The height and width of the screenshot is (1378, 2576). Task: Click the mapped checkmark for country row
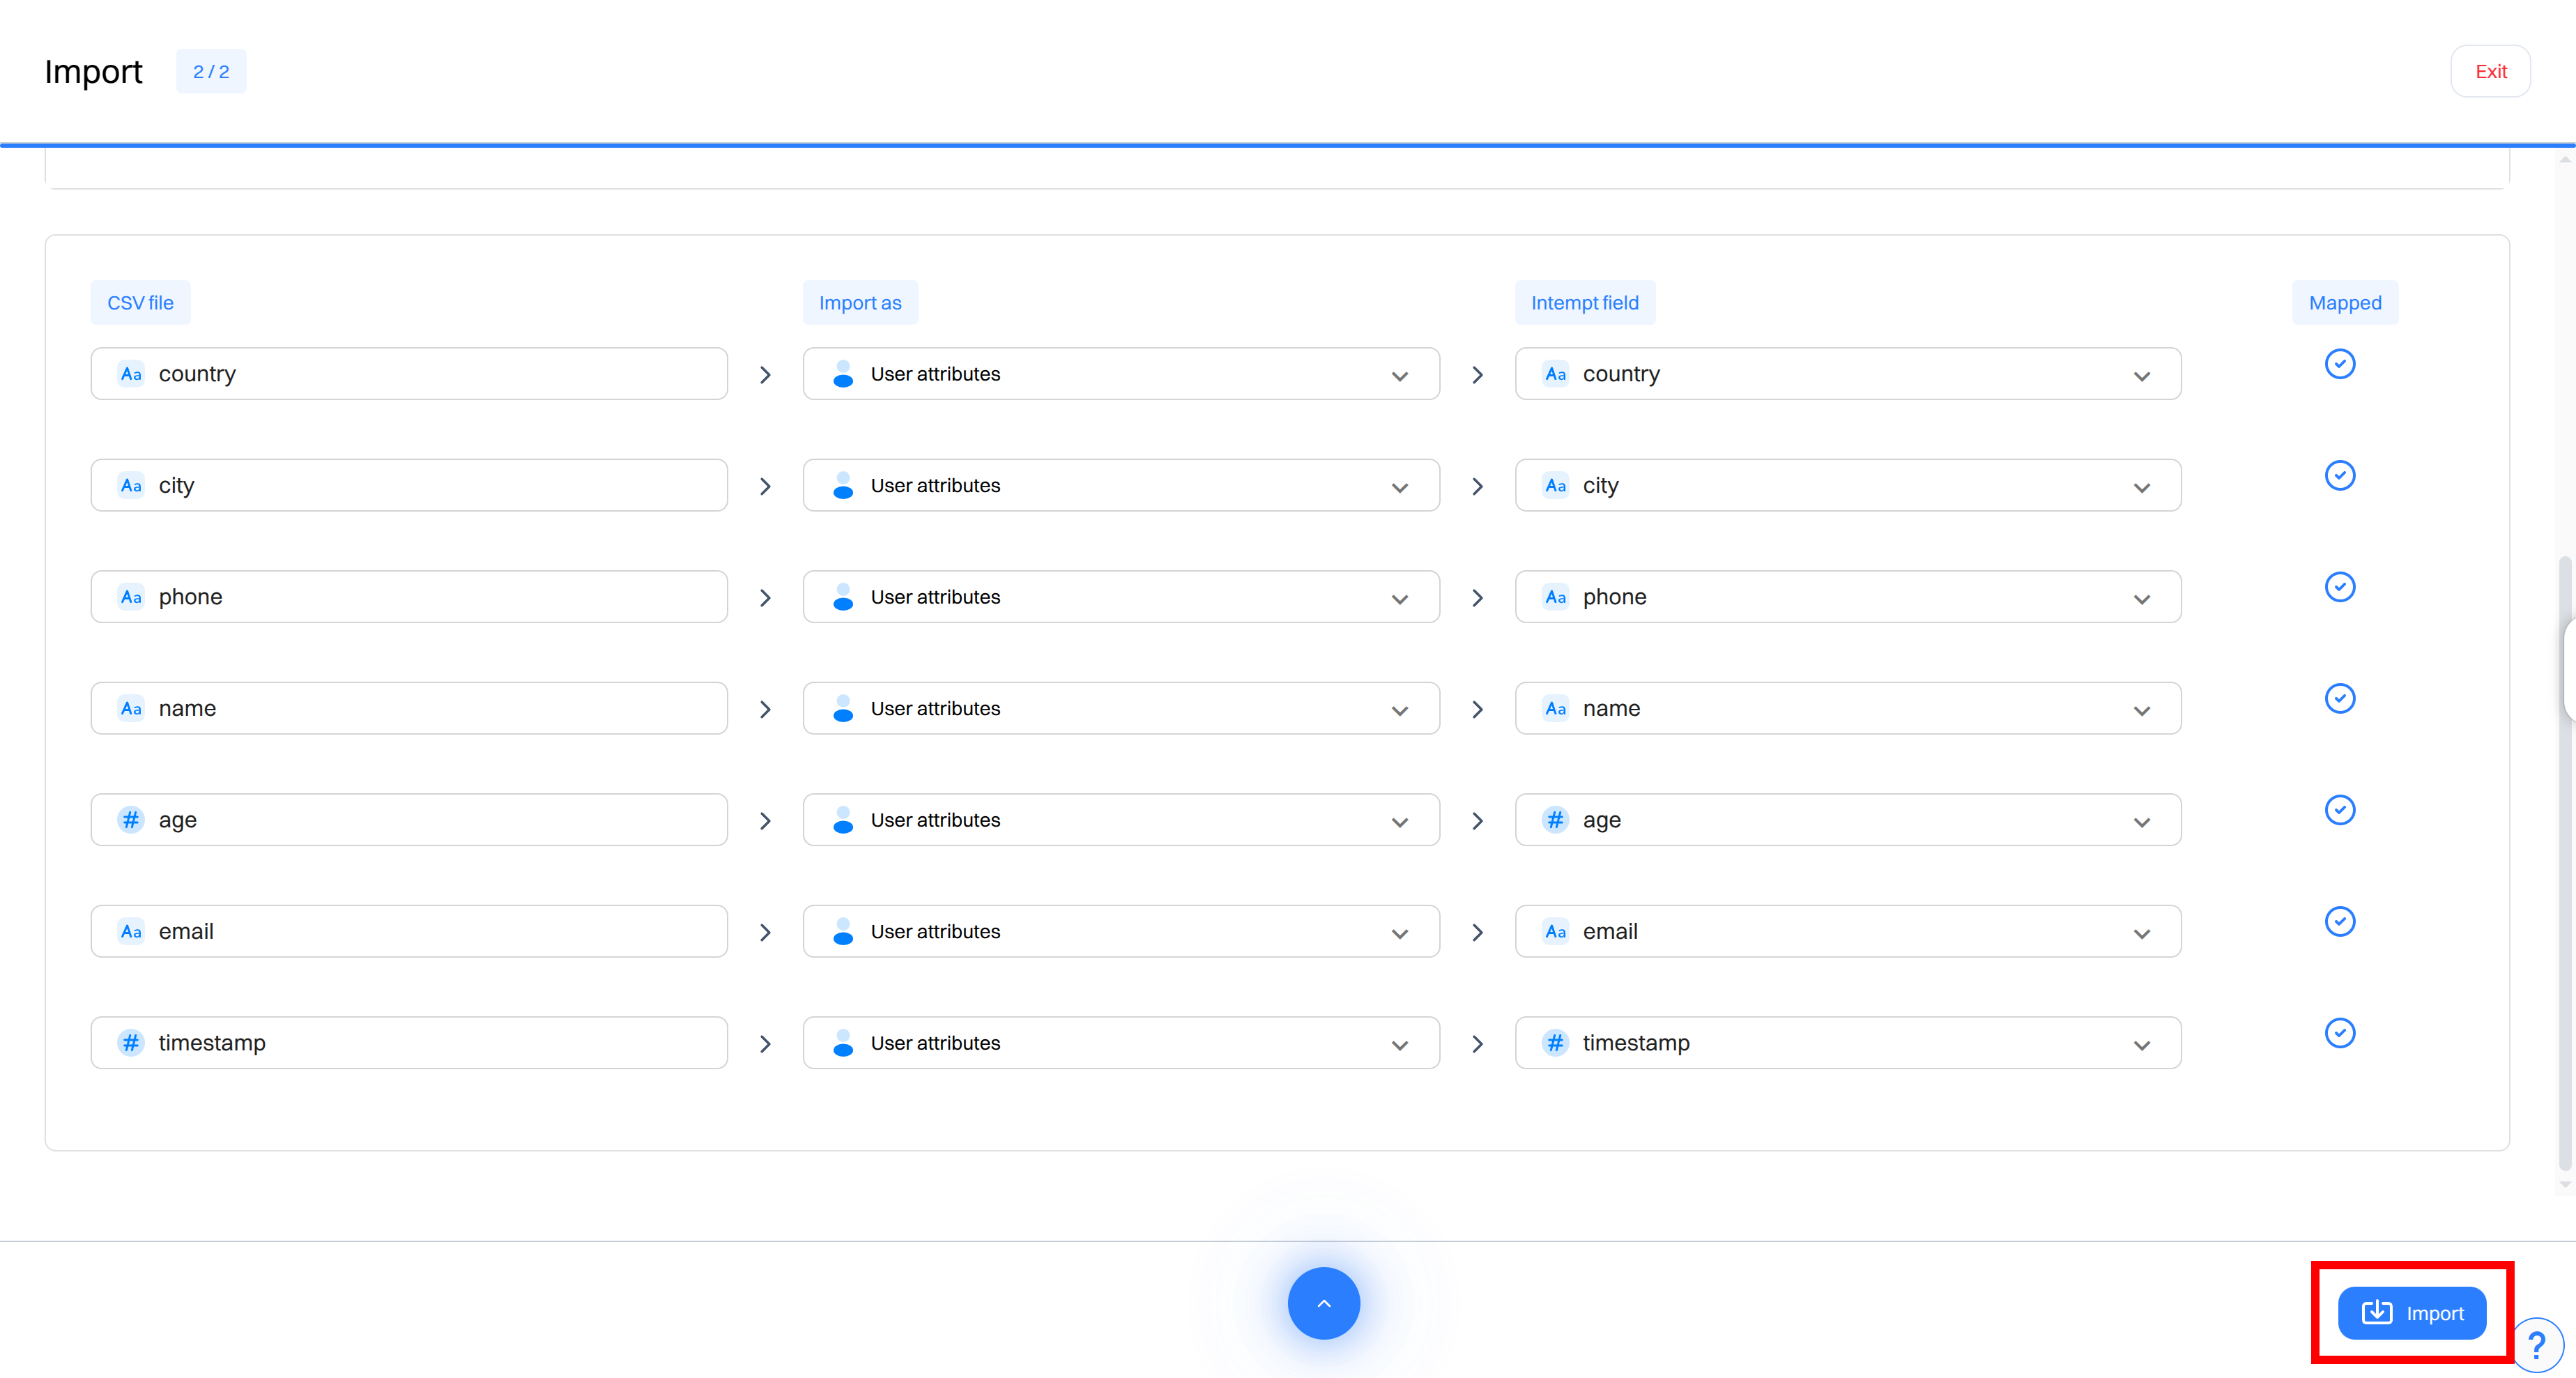2340,364
